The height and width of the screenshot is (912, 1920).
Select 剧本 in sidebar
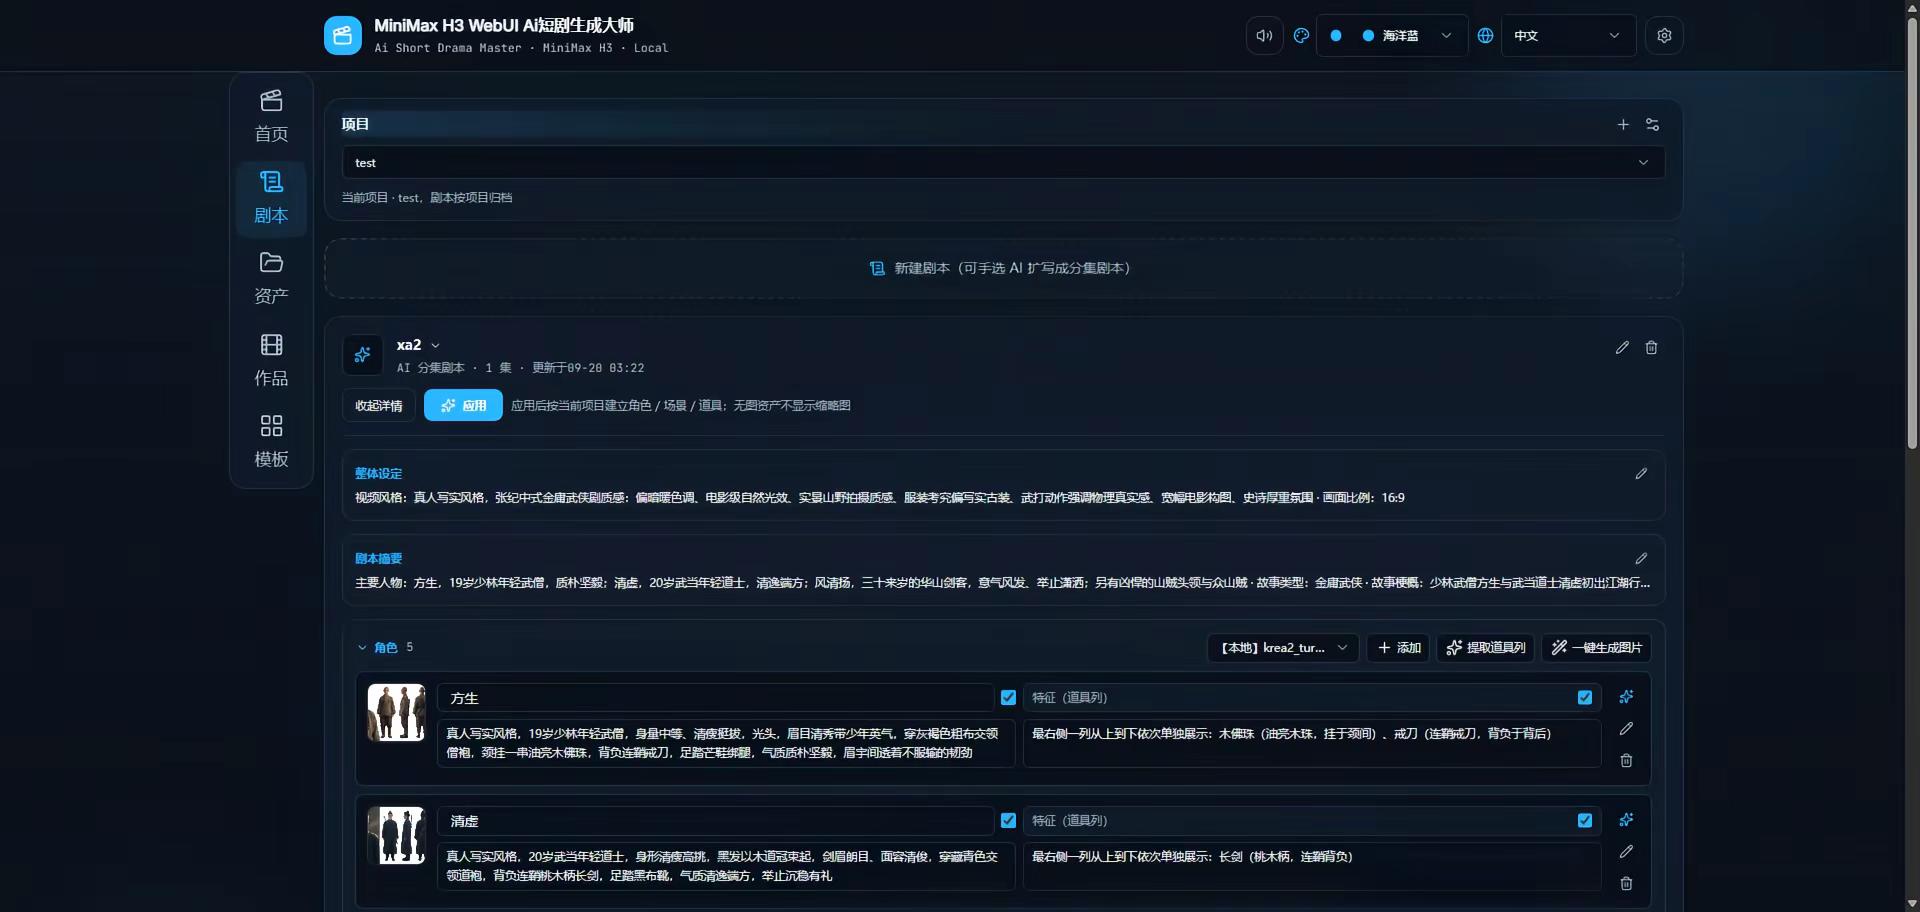click(x=271, y=198)
